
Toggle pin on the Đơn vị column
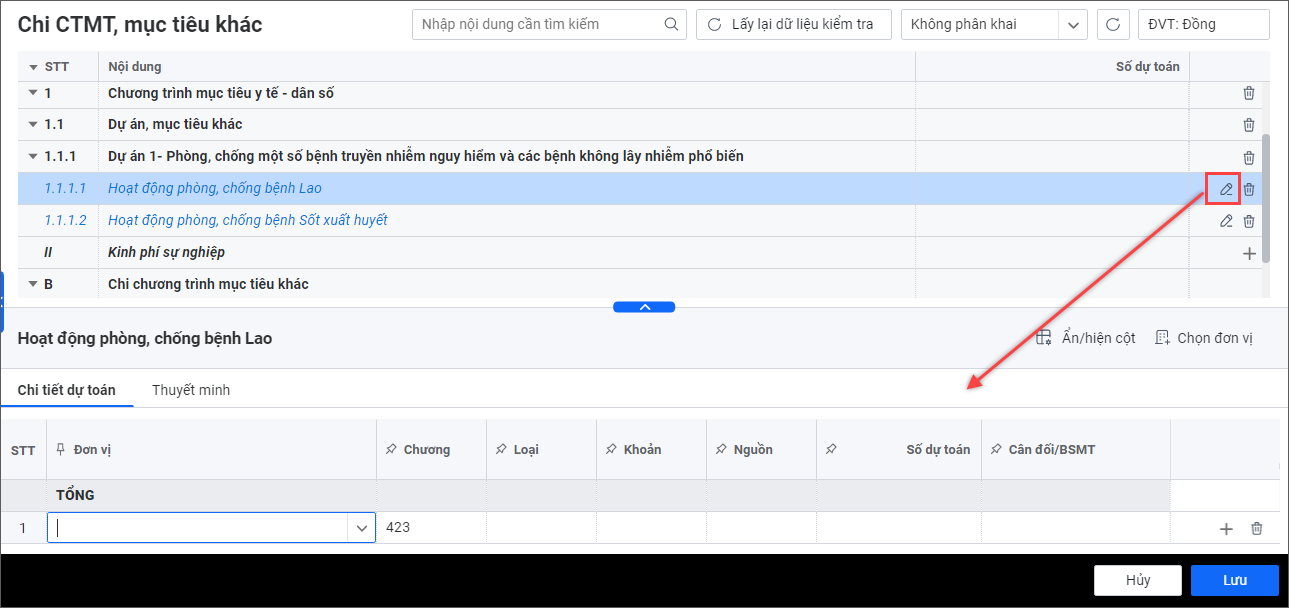(x=61, y=450)
